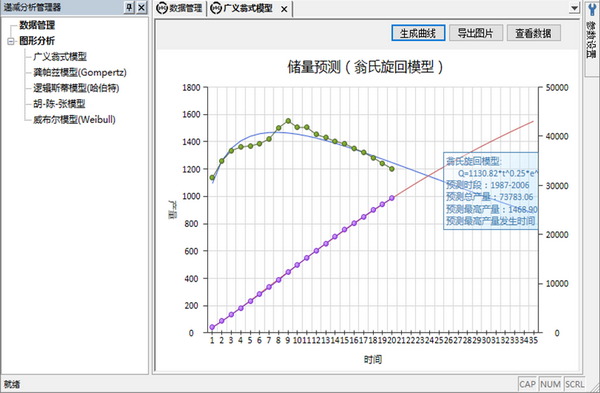The image size is (600, 393).
Task: Click the 查看数据 button
Action: pos(534,33)
